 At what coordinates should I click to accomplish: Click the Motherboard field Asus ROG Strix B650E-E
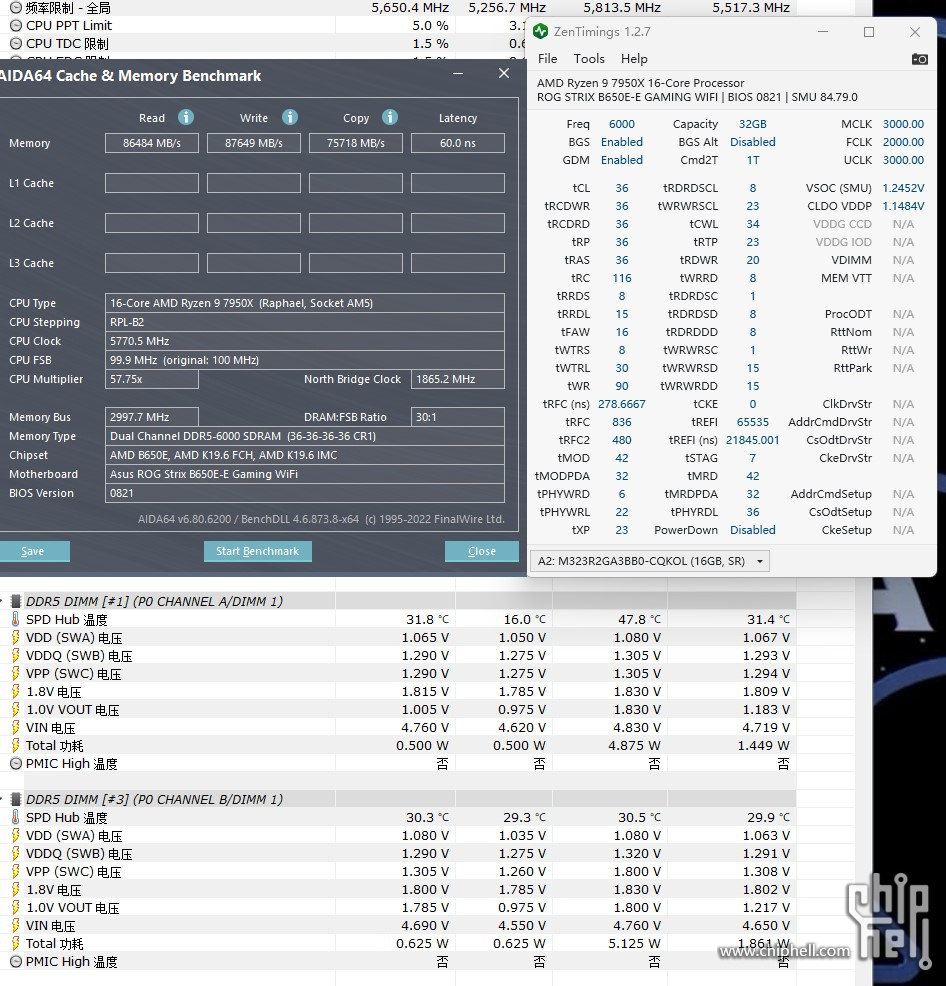(x=304, y=474)
